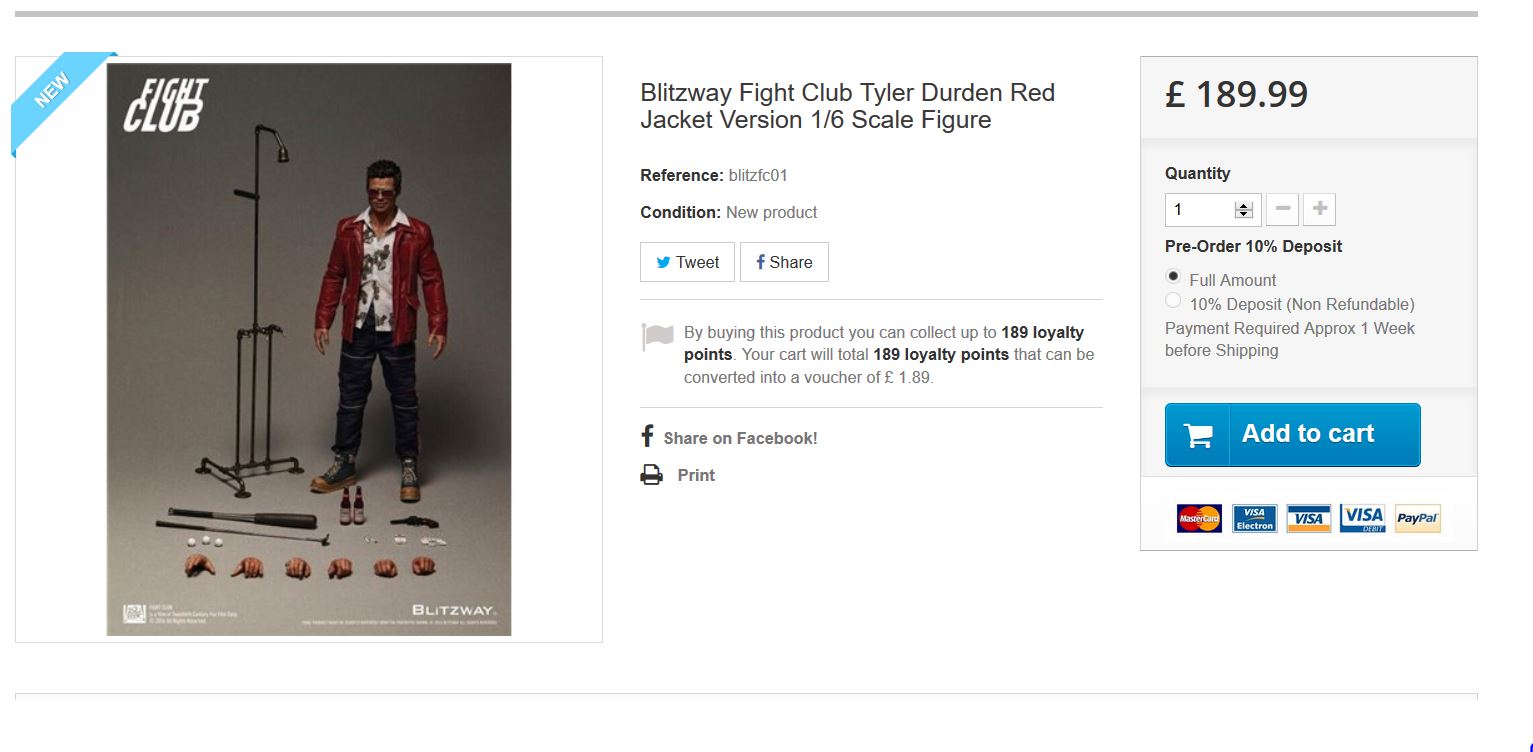Click the Visa Debit payment logo
The height and width of the screenshot is (752, 1533).
[x=1362, y=518]
